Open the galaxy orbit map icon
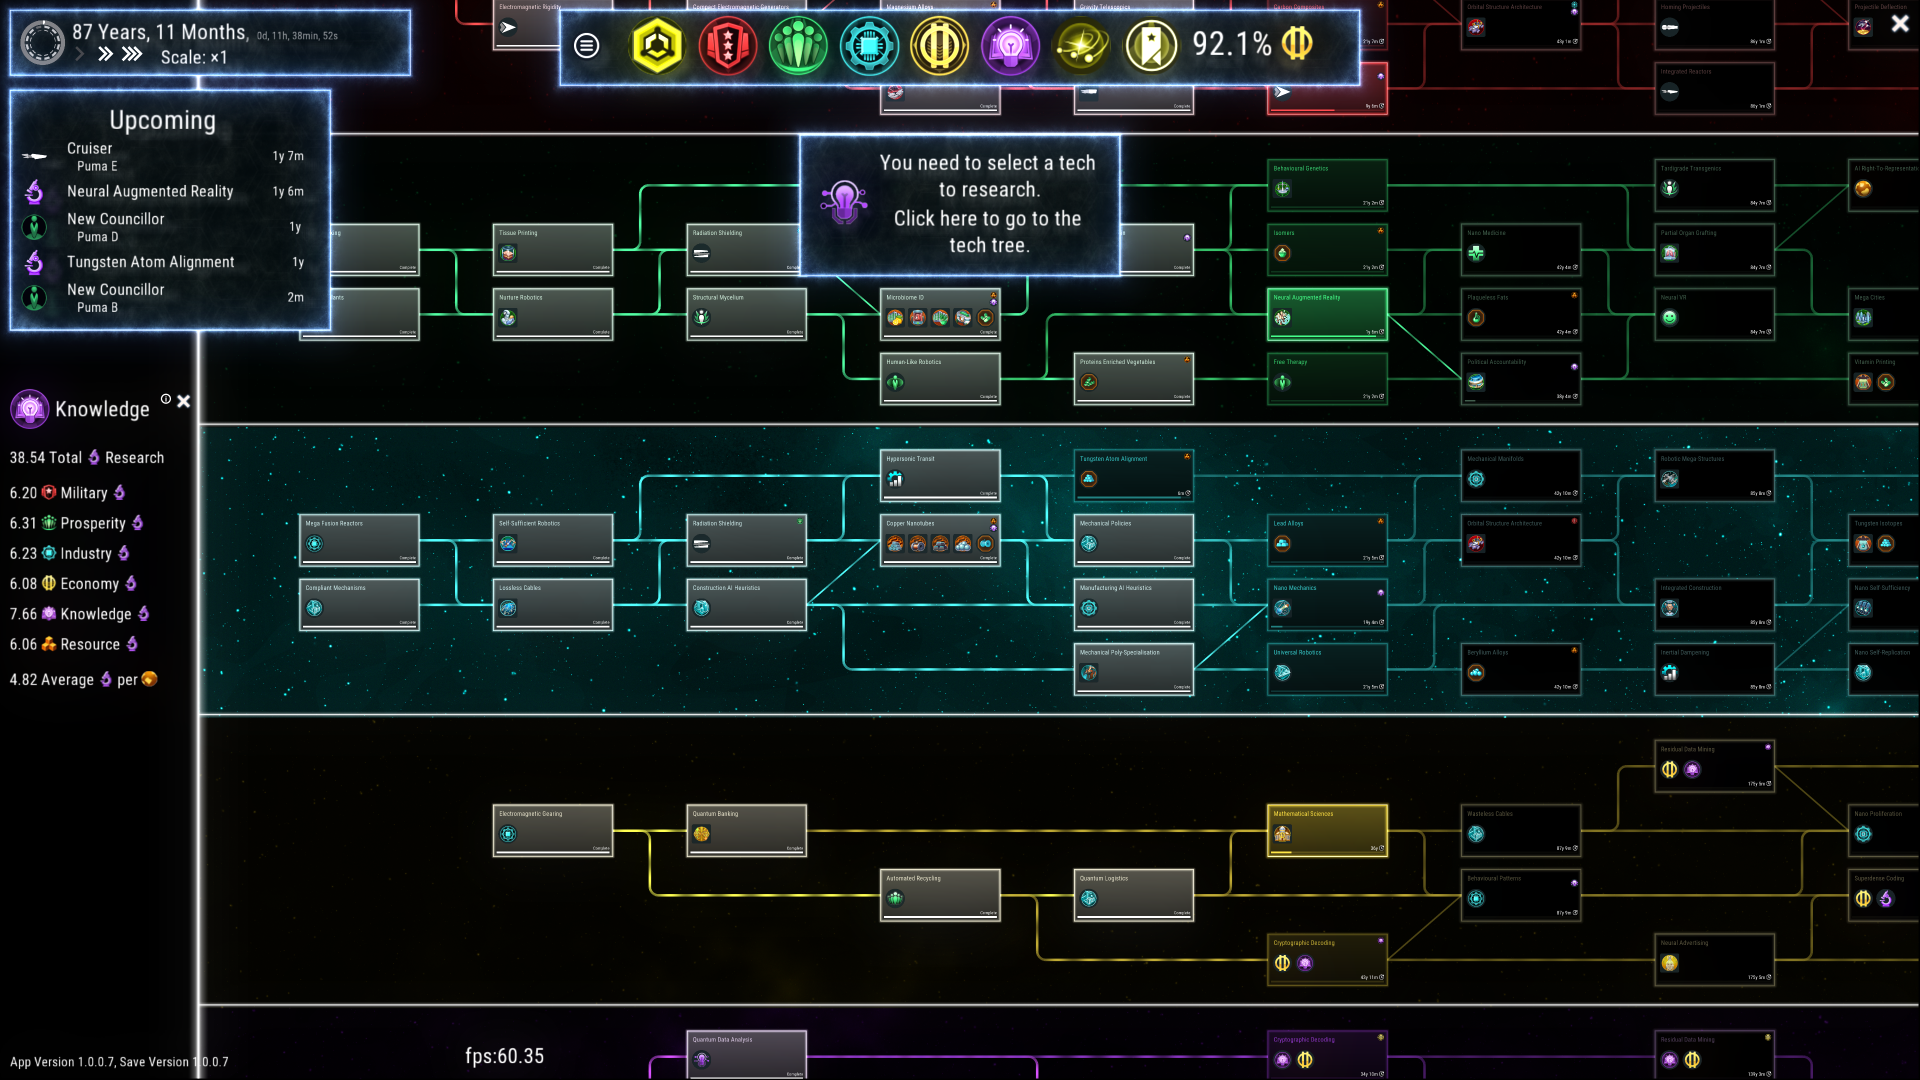Viewport: 1920px width, 1080px height. point(1081,45)
